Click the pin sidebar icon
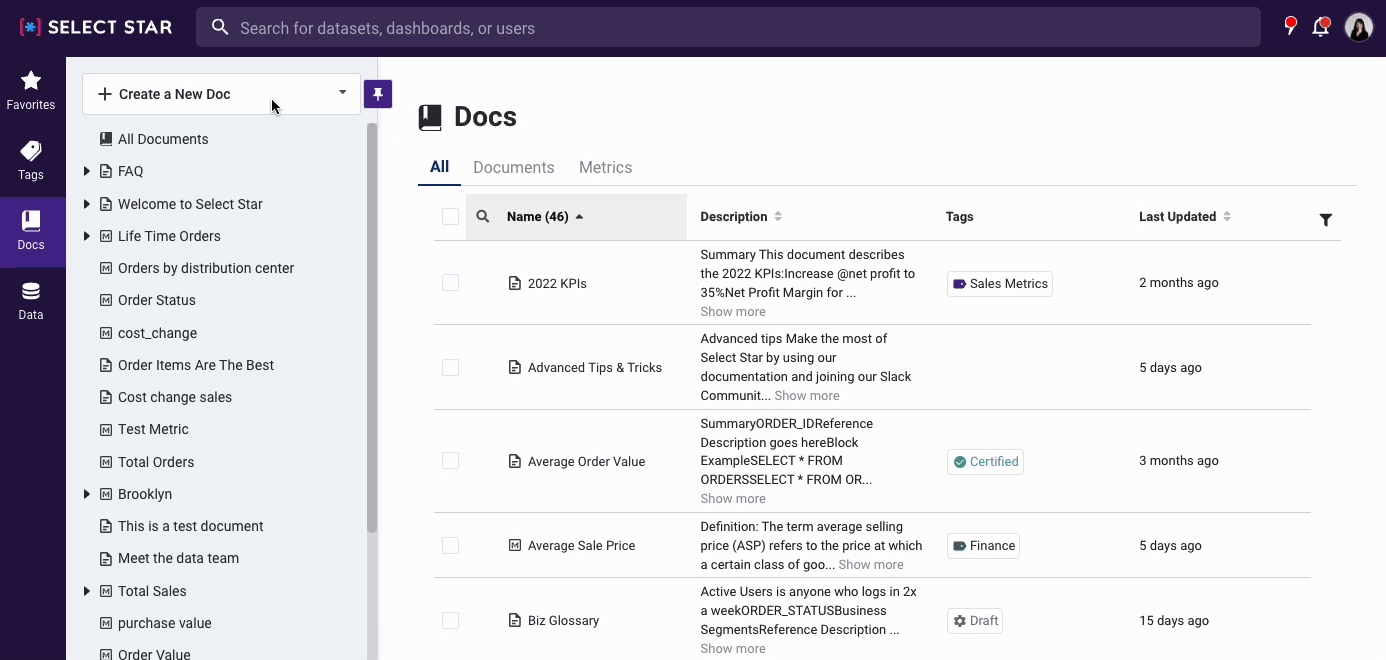Screen dimensions: 1386x660 pos(378,94)
